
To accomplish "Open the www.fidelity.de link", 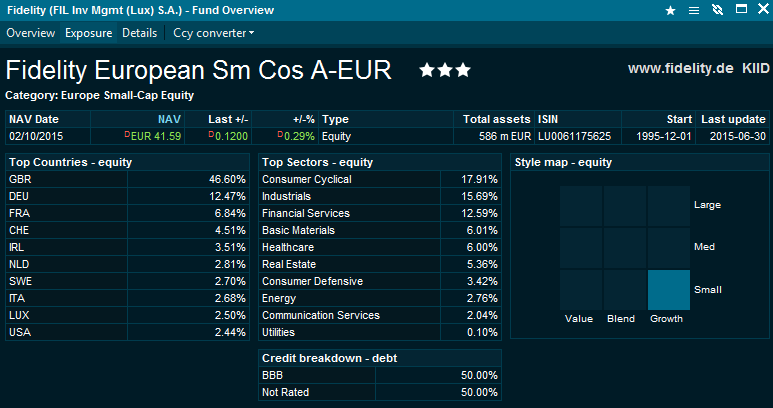I will point(680,68).
